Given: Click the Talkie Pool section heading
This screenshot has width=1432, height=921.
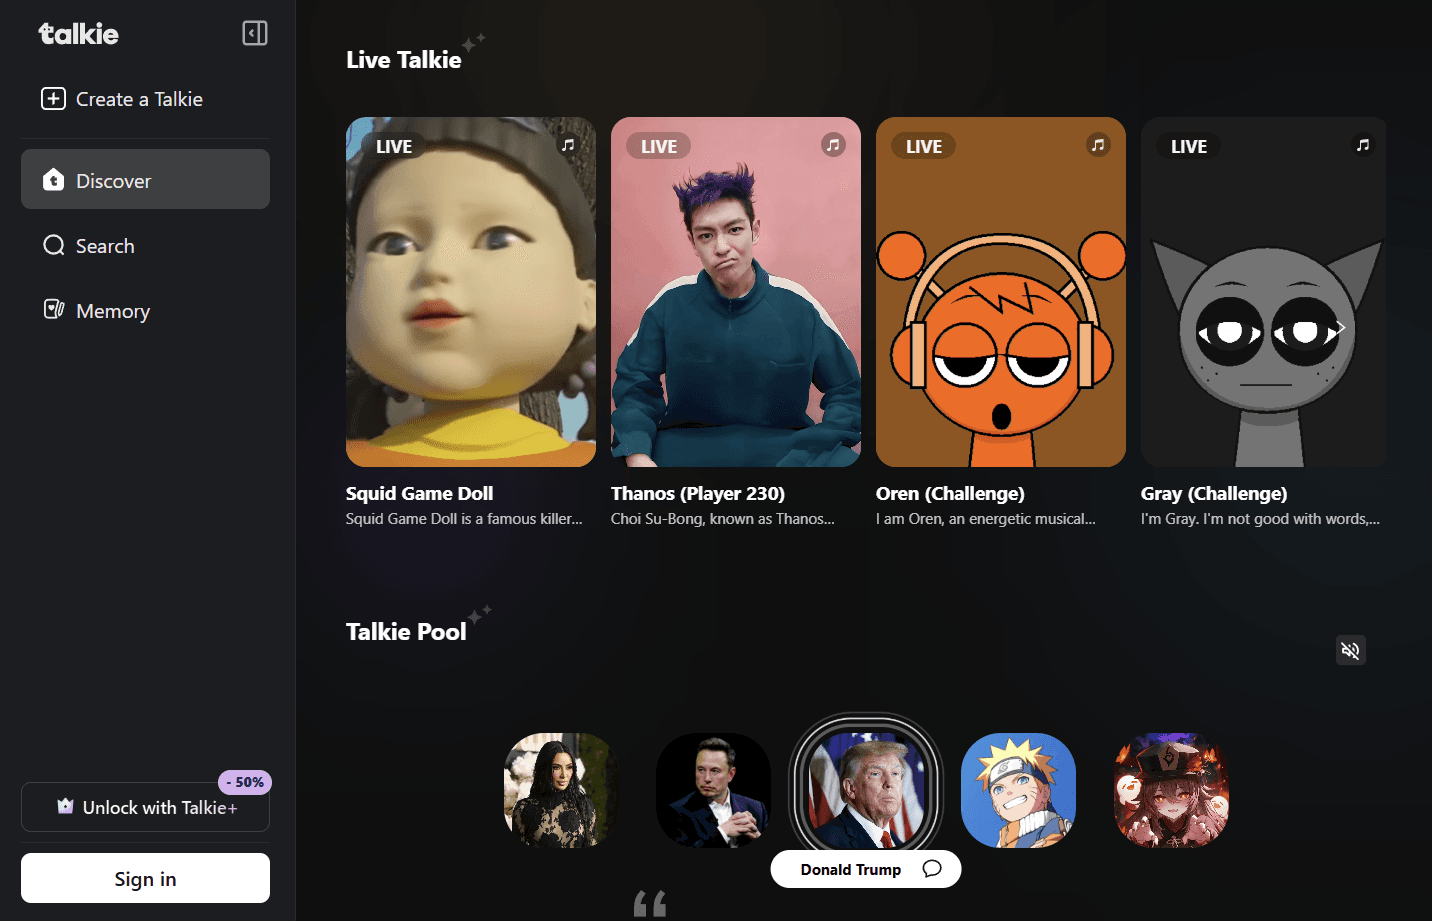Looking at the screenshot, I should tap(406, 632).
